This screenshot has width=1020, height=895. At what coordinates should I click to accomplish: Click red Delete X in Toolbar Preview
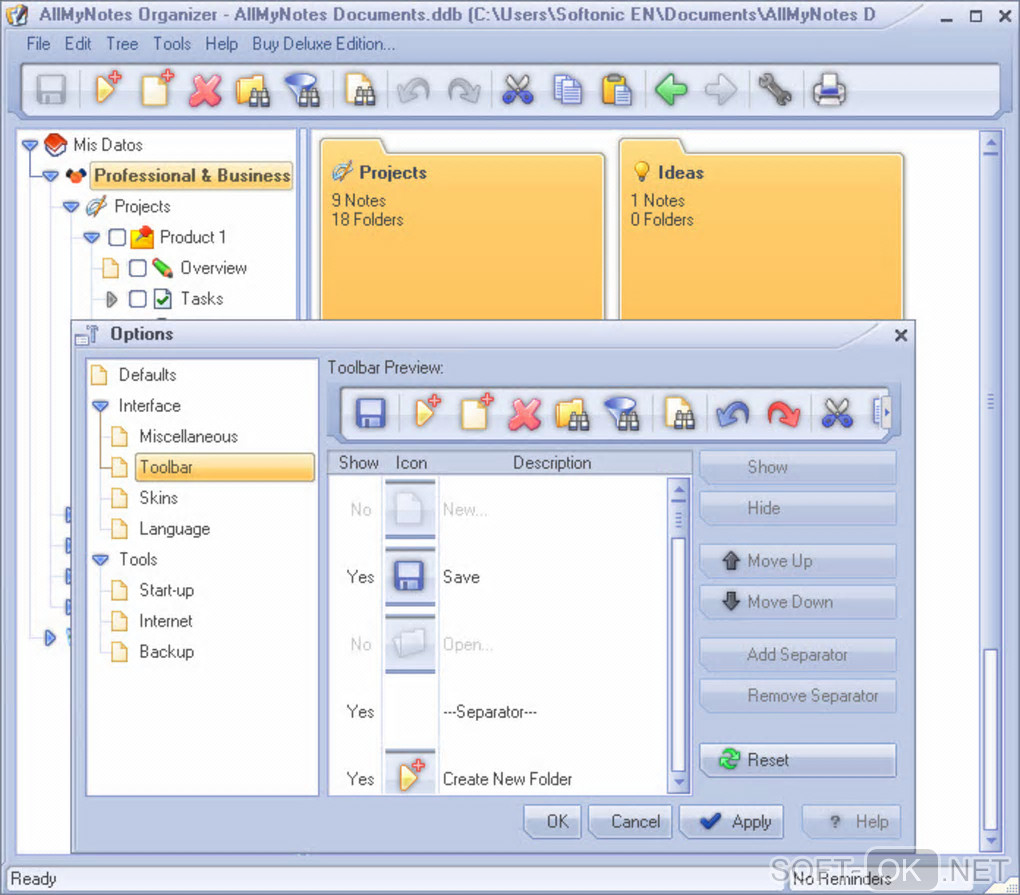524,414
